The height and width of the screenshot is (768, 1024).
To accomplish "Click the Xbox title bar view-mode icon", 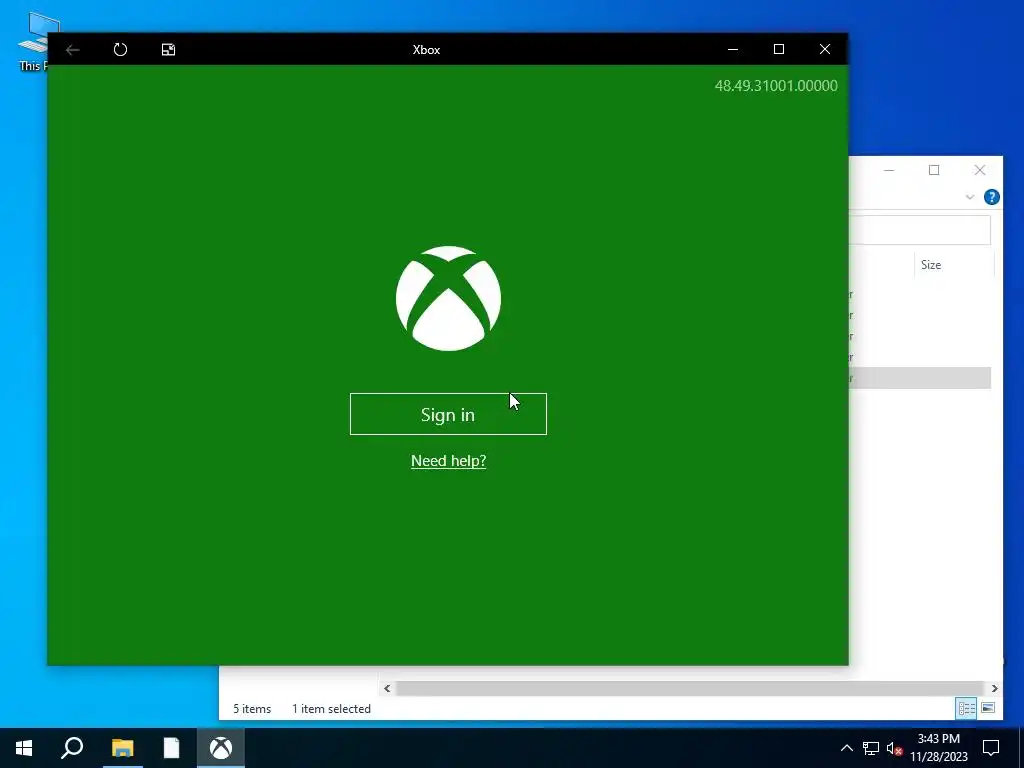I will (168, 50).
